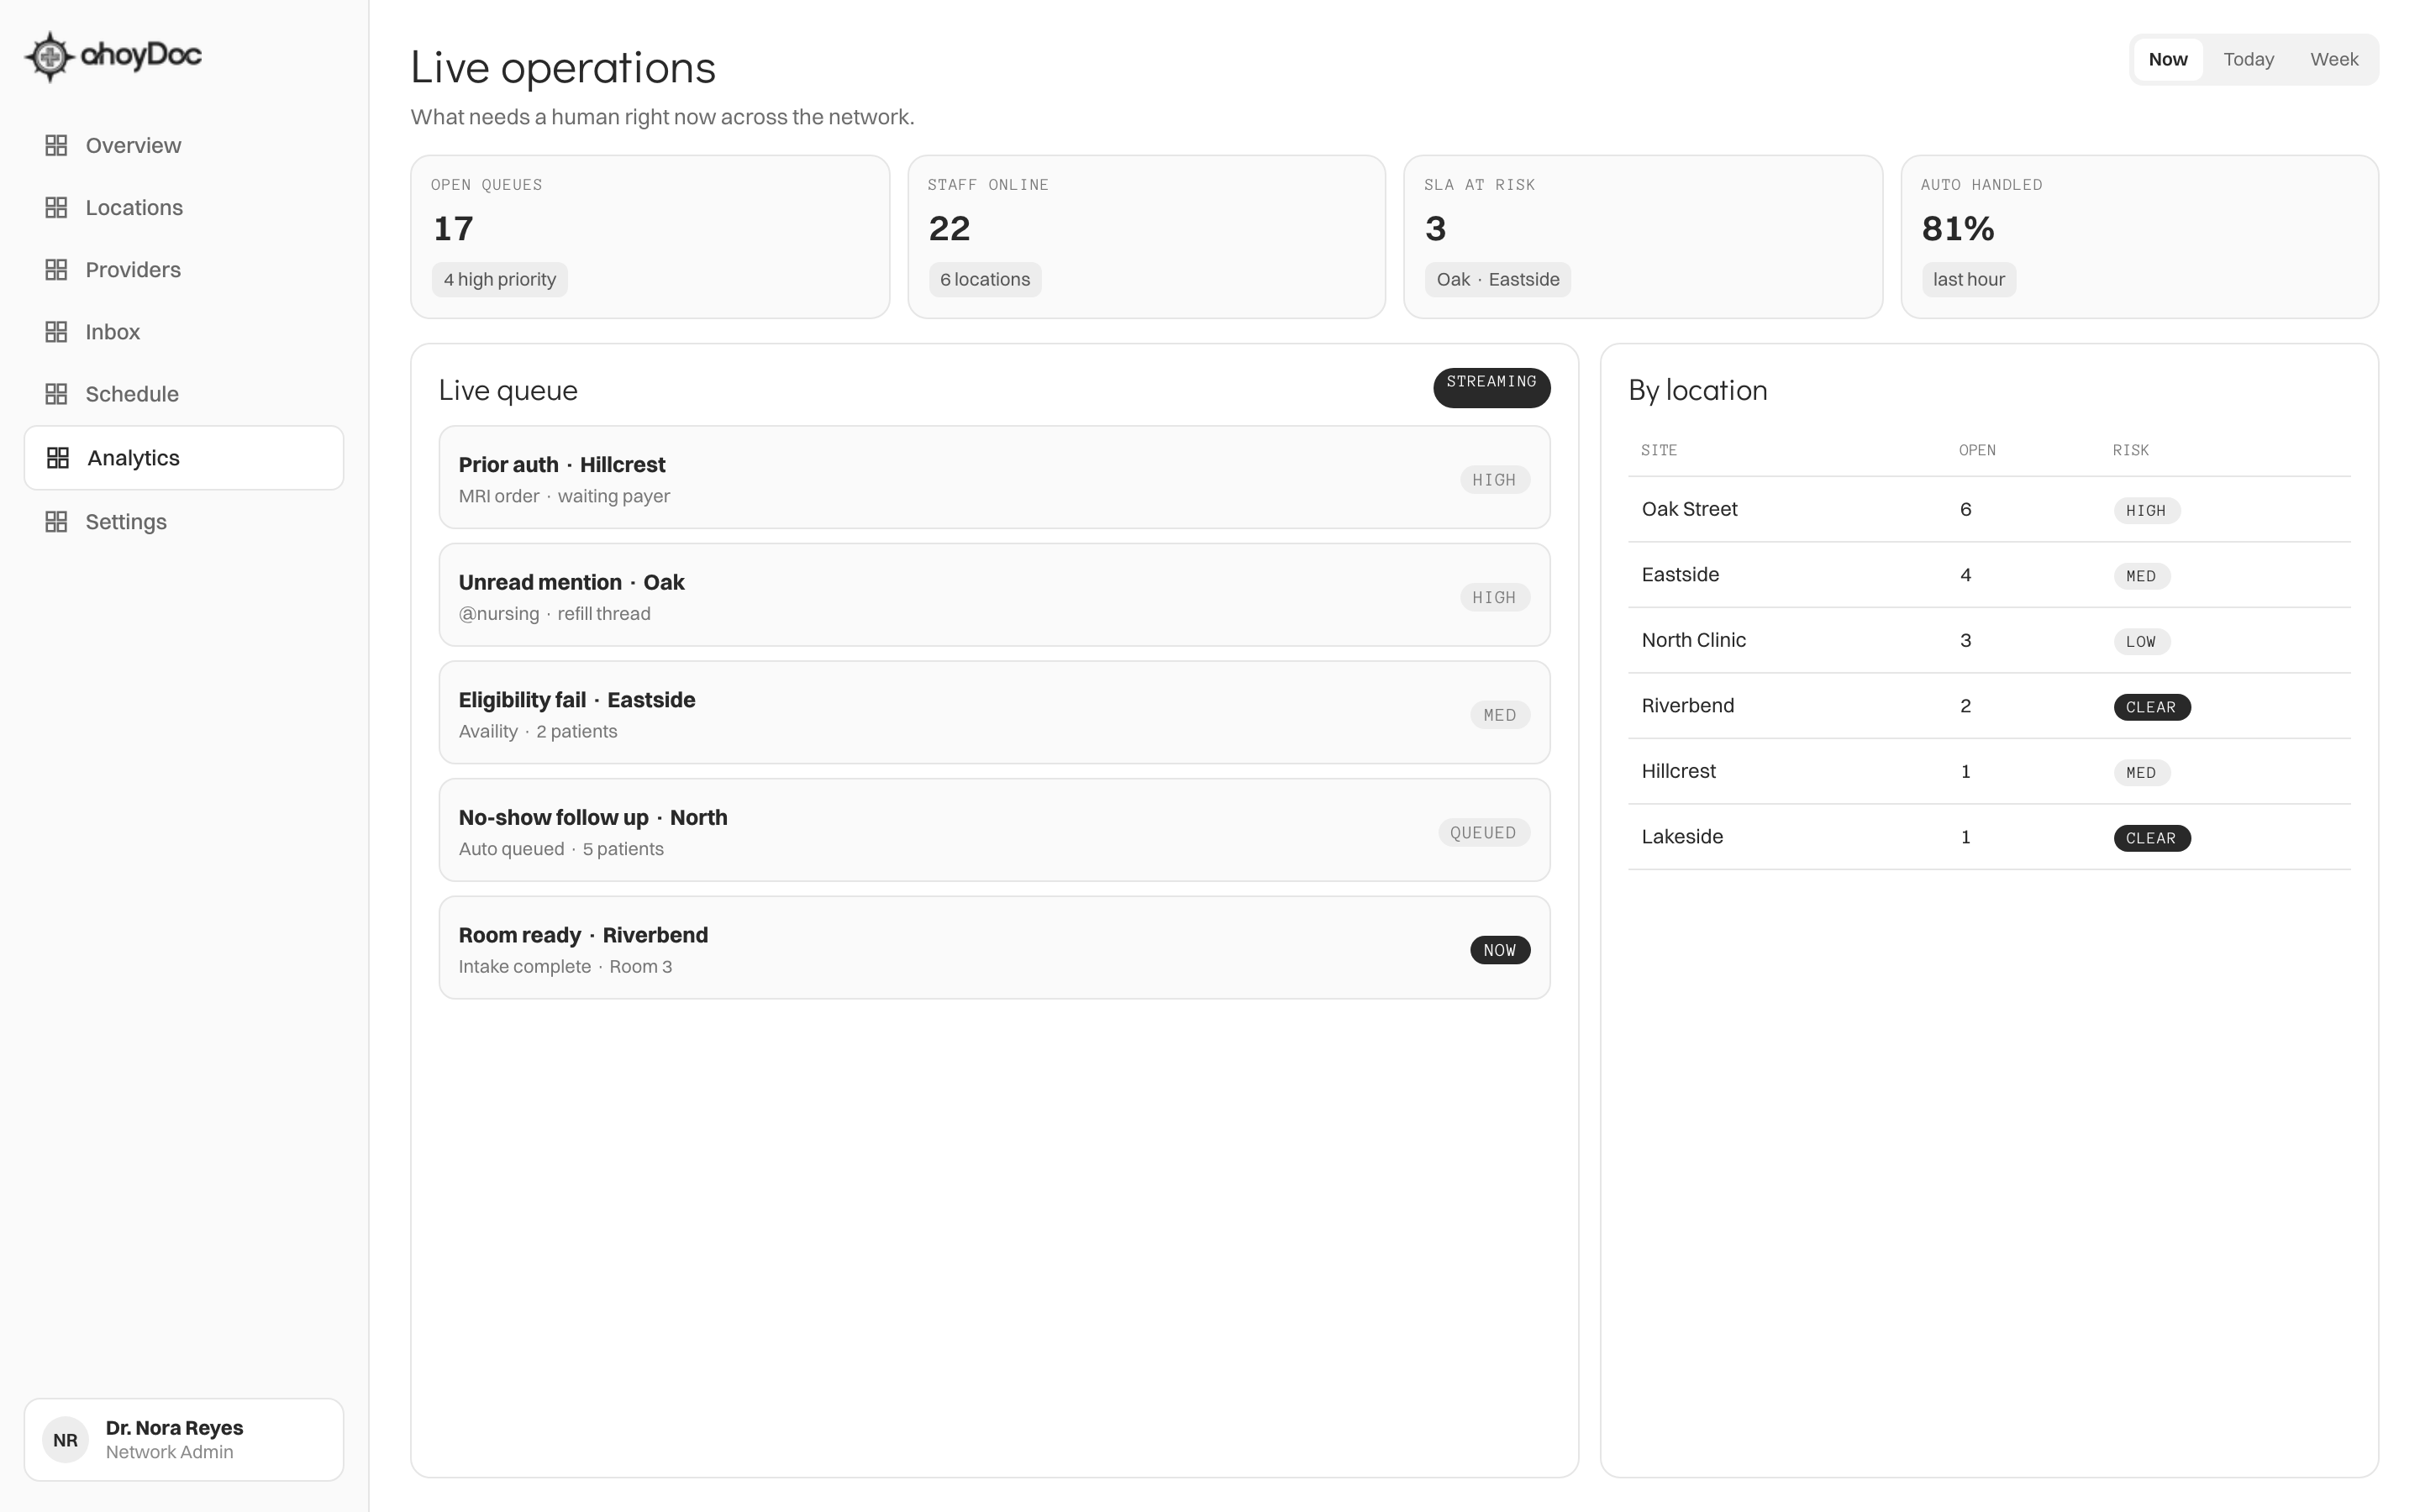This screenshot has height=1512, width=2420.
Task: Click the MED risk badge for Hillcrest
Action: click(2141, 773)
